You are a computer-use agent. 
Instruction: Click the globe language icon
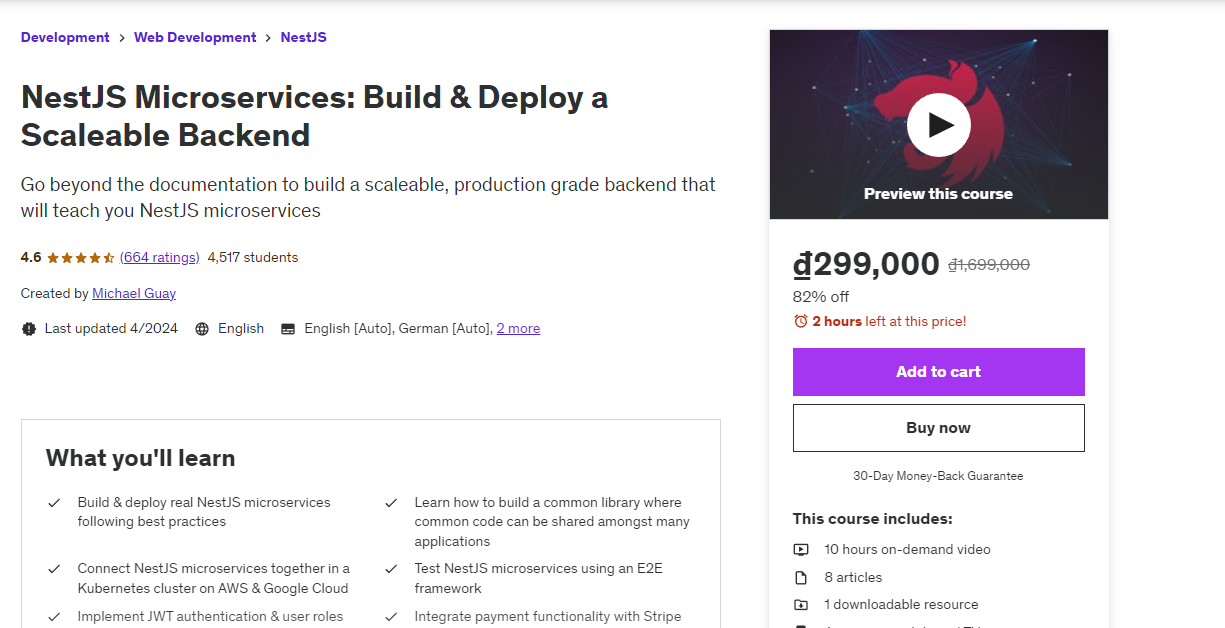click(x=202, y=329)
